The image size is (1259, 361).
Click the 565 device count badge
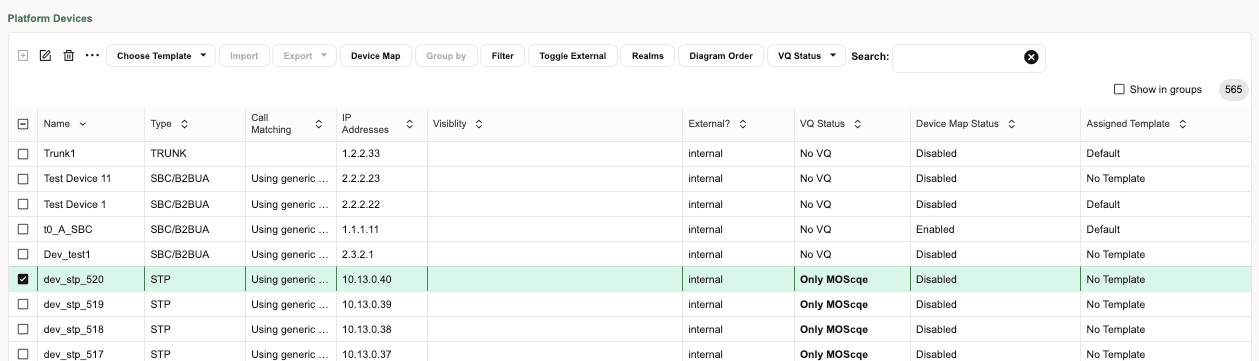[1234, 90]
